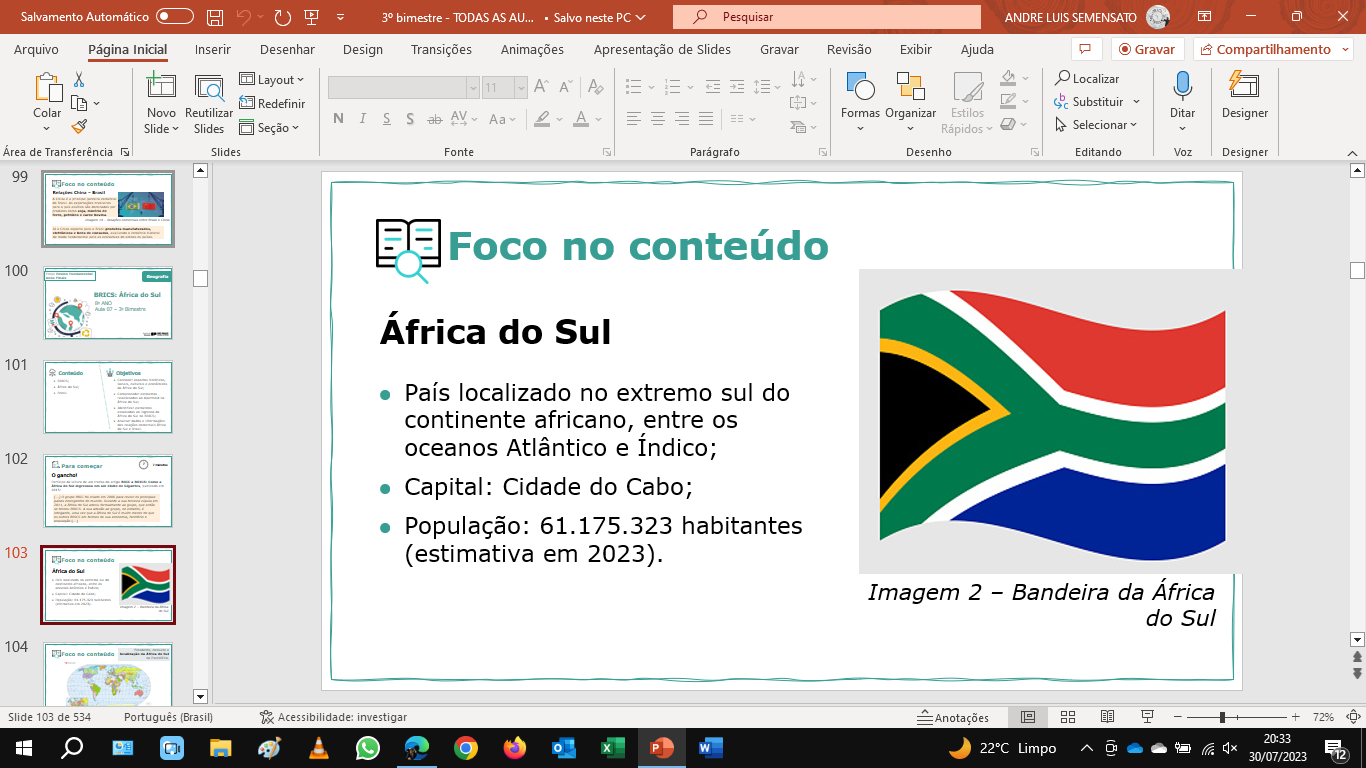Switch to Reading View icon
Screen dimensions: 1366x768
[1107, 717]
